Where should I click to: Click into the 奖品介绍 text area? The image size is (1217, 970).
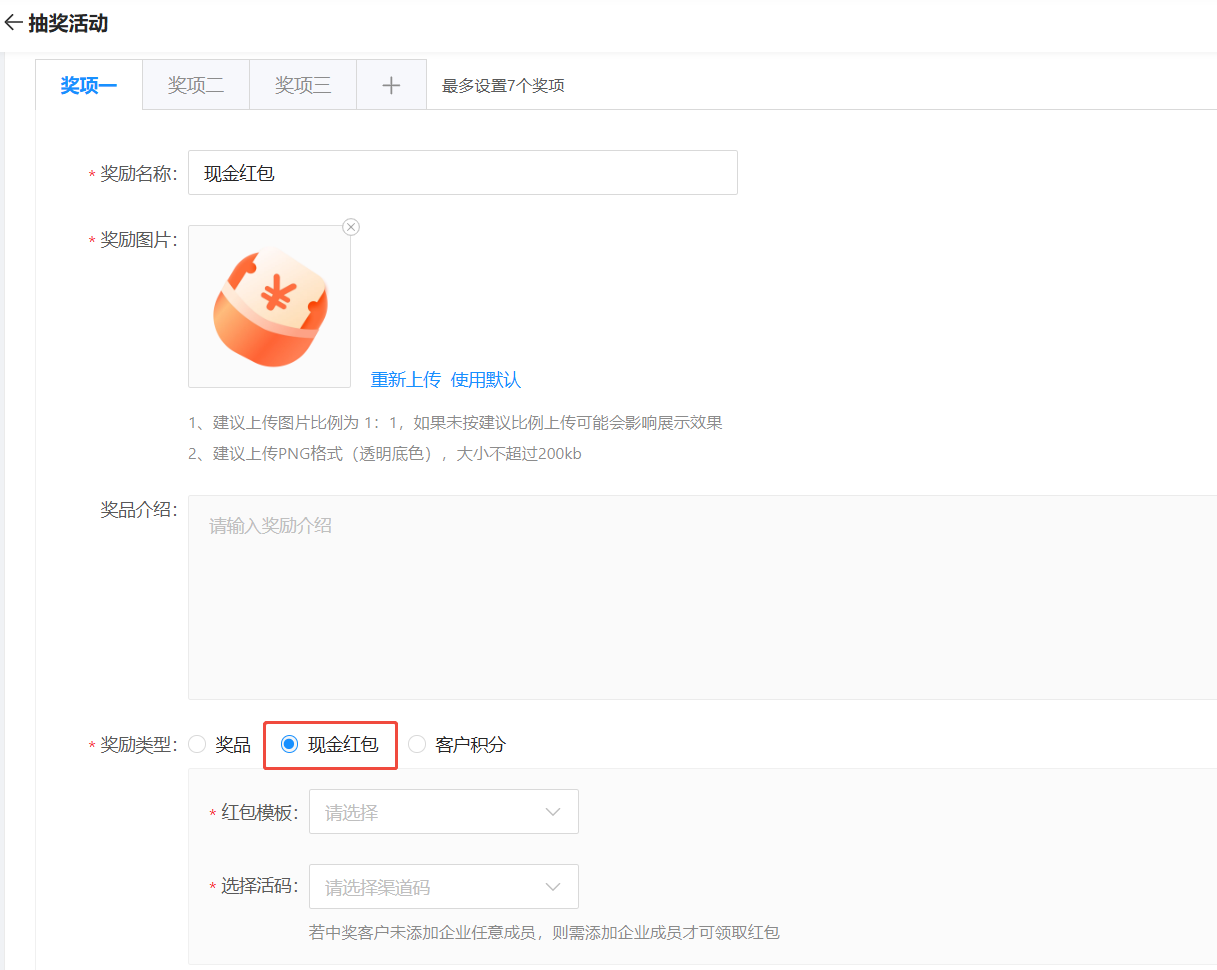pos(700,597)
